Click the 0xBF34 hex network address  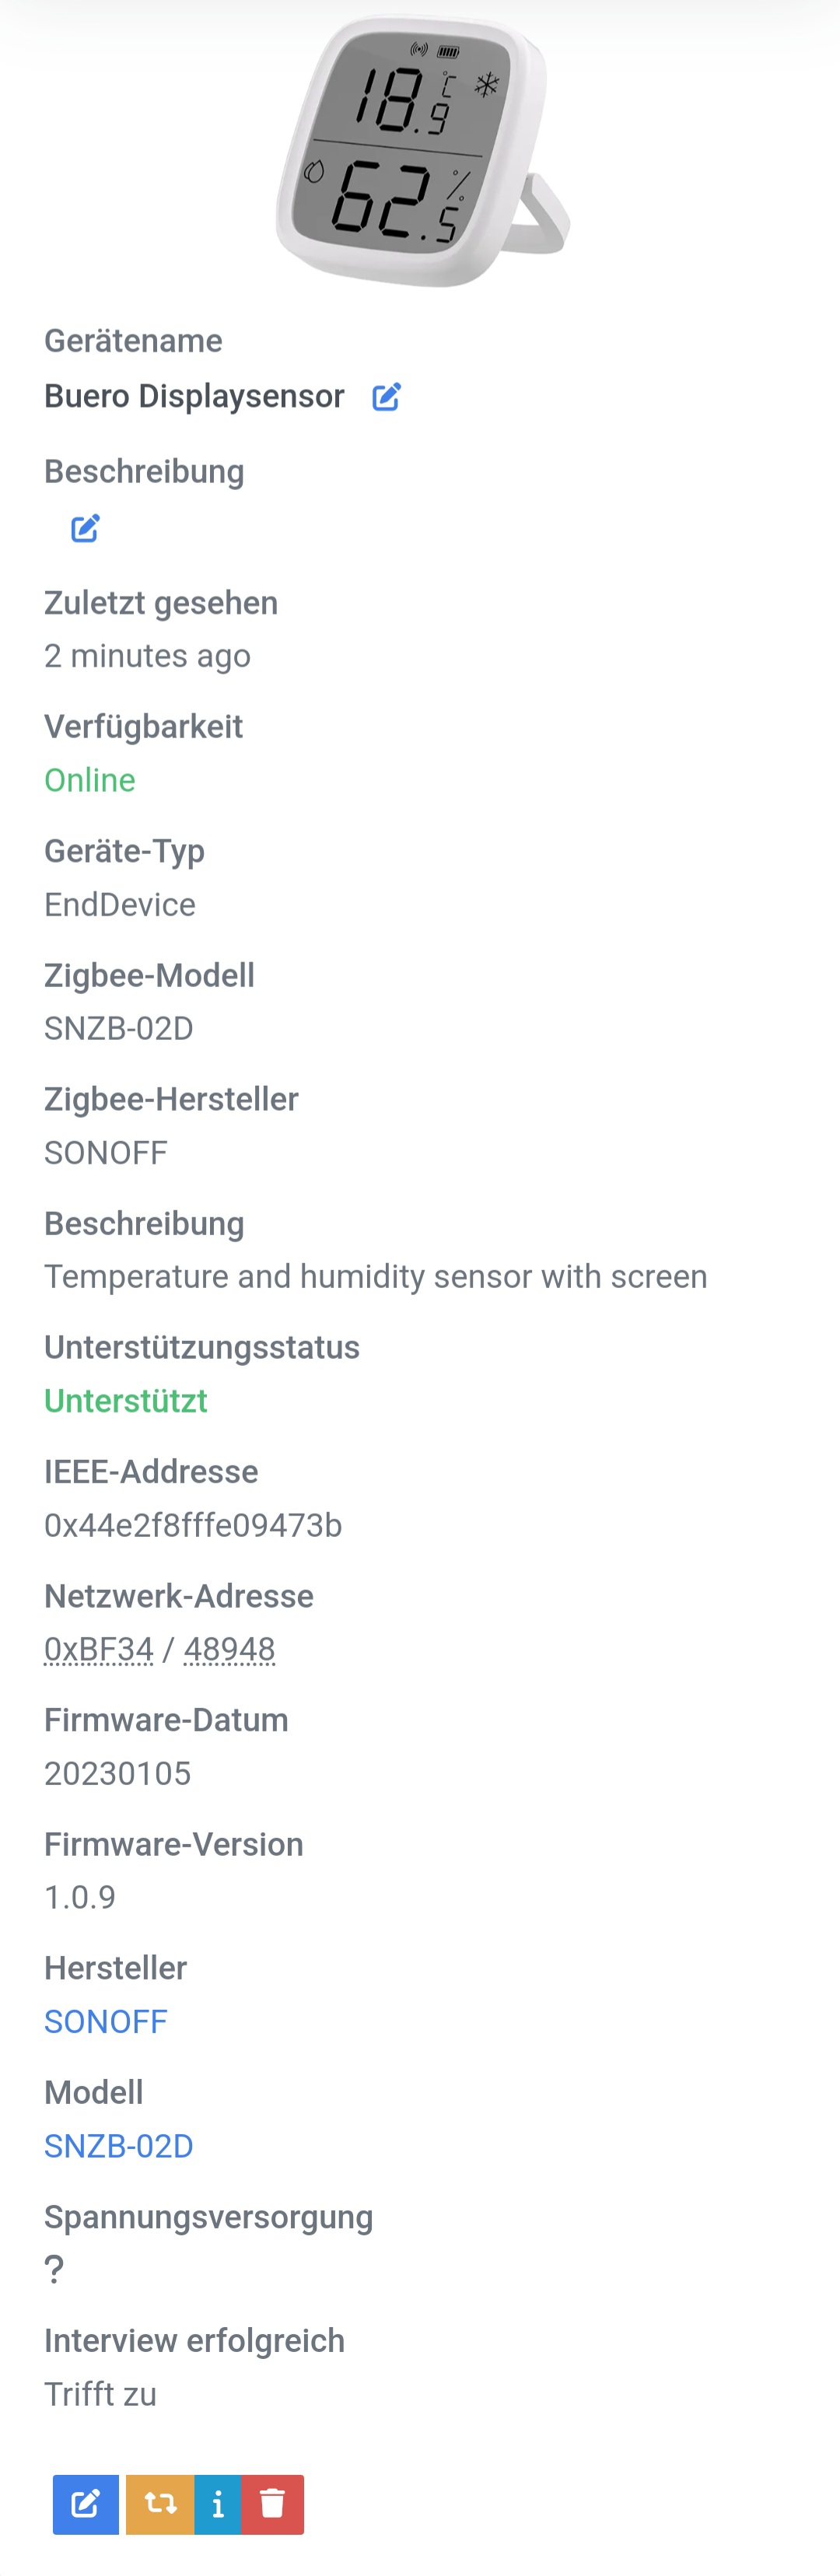point(98,1649)
